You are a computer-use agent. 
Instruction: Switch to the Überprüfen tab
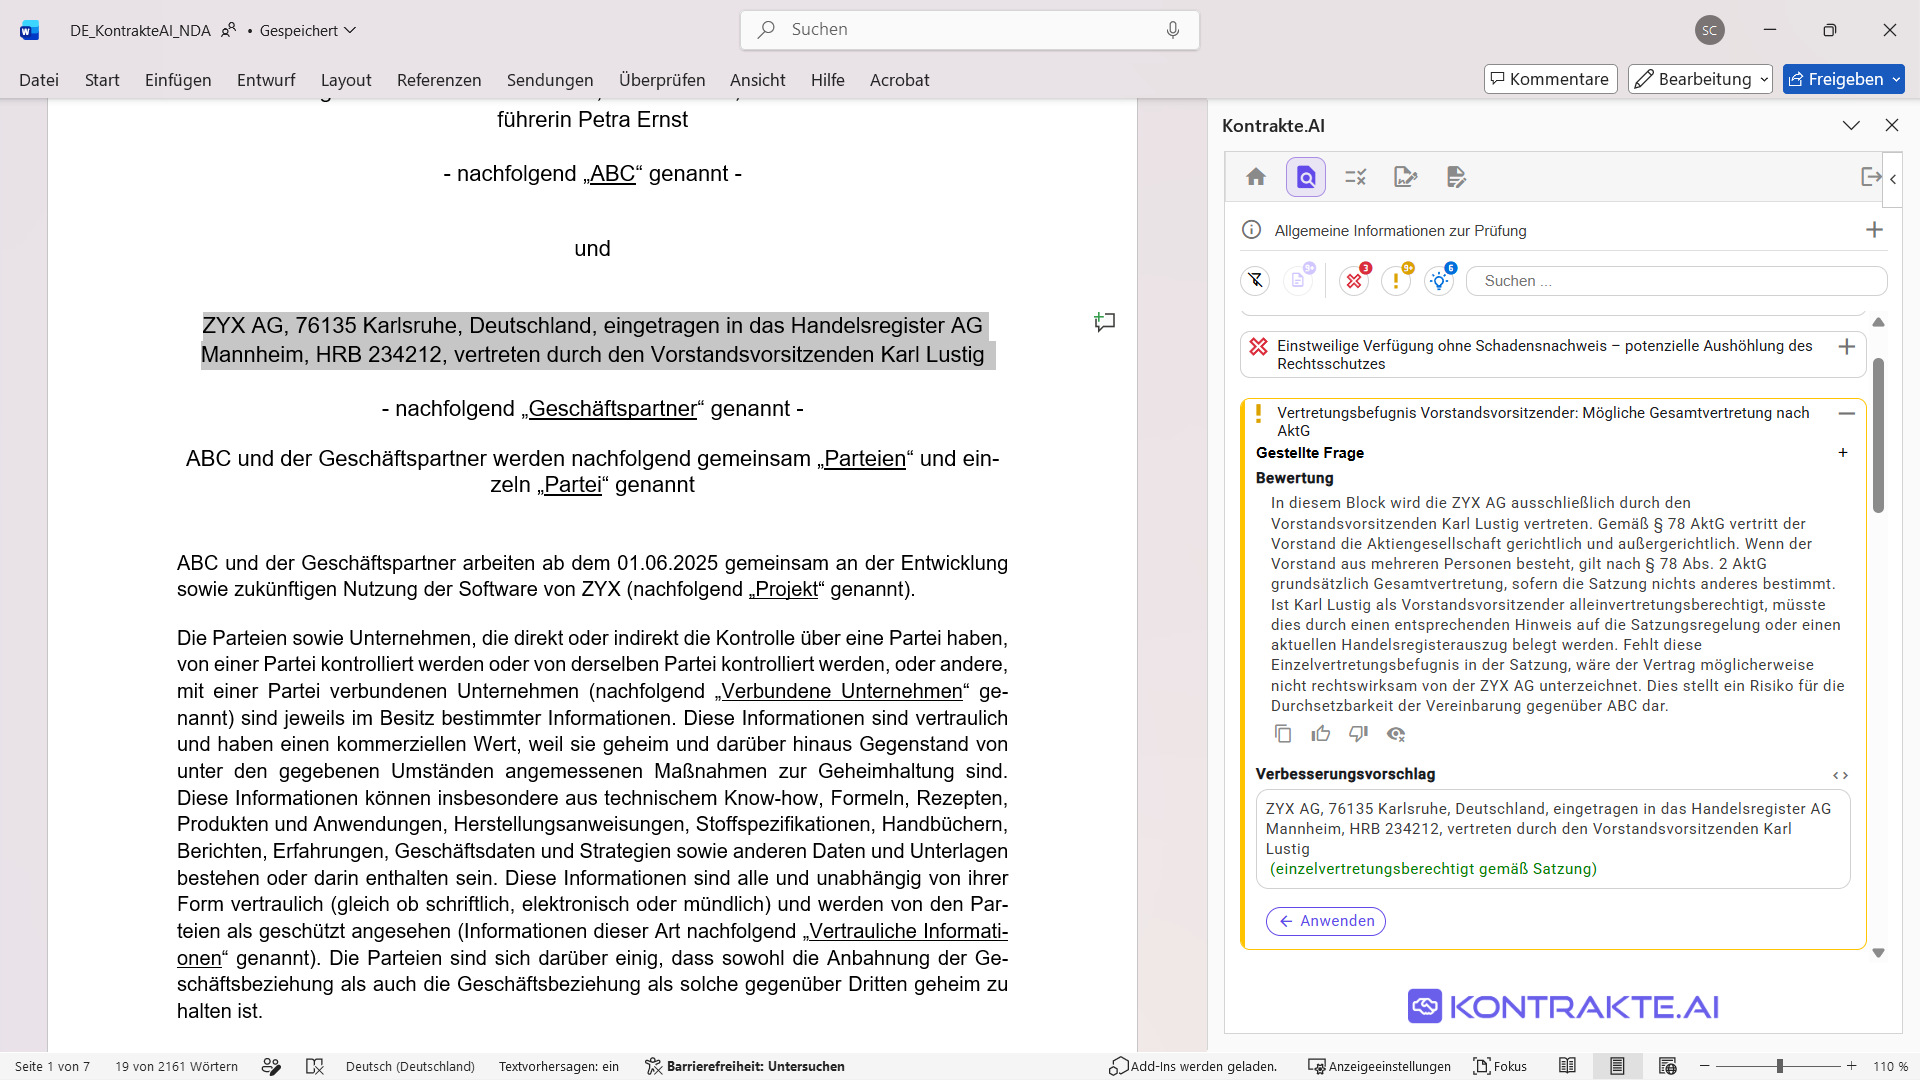click(662, 80)
